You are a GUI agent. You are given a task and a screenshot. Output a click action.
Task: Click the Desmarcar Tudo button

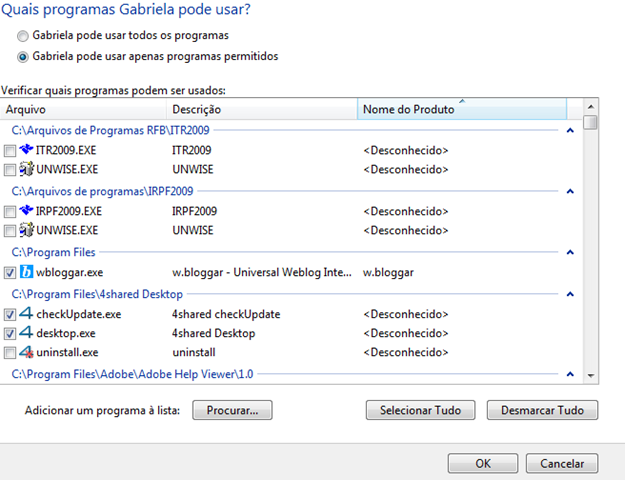click(542, 410)
